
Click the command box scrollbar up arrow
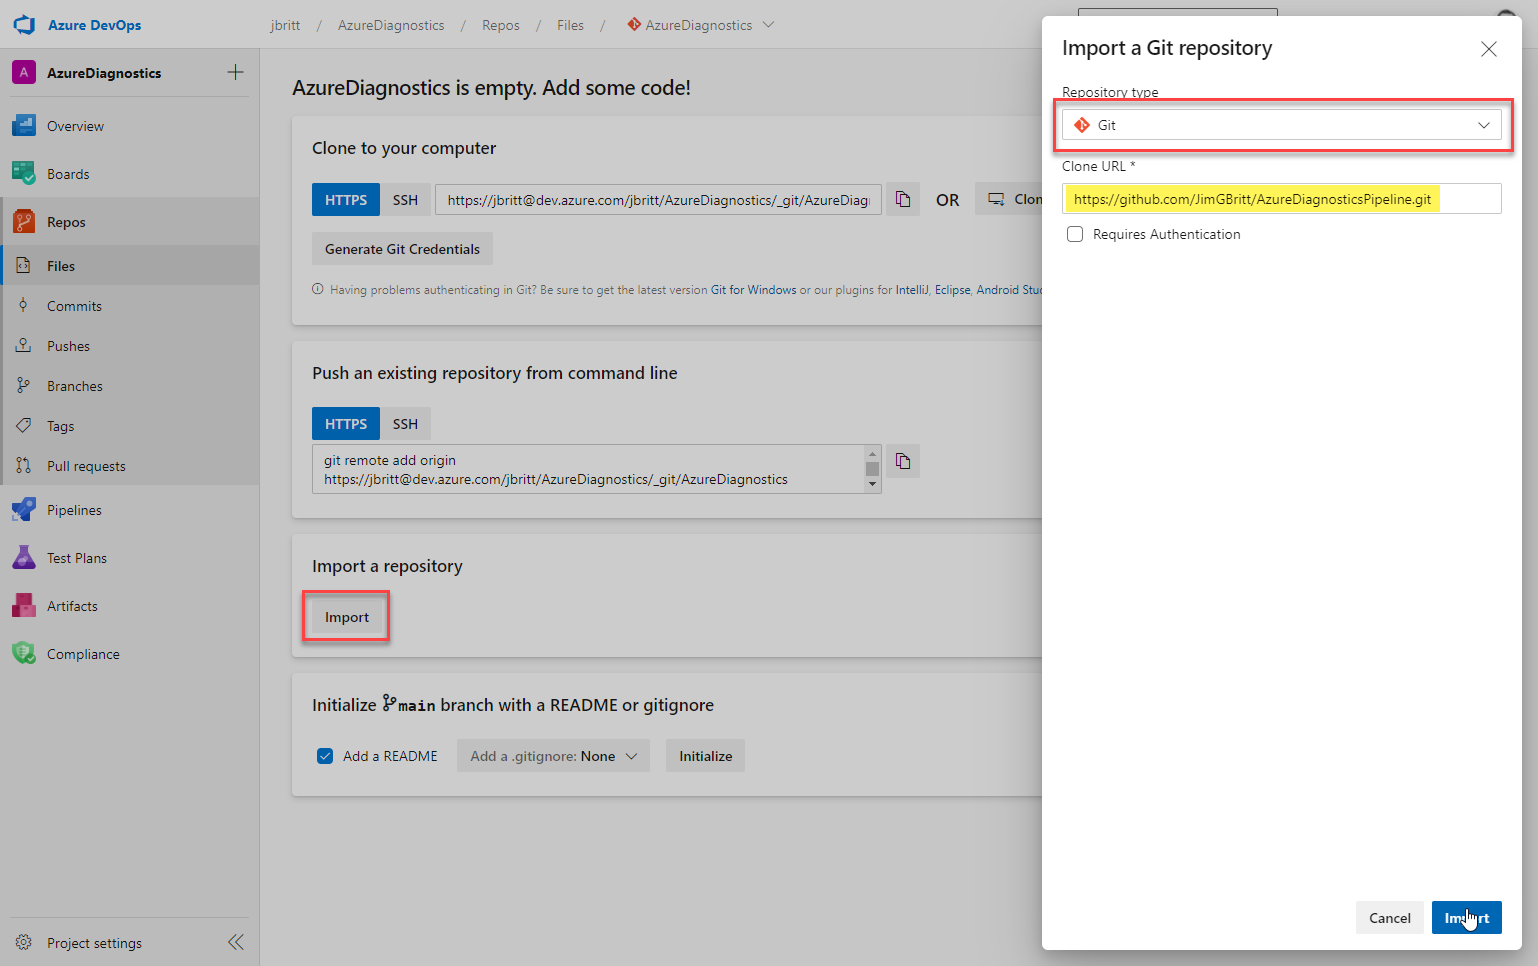point(872,453)
